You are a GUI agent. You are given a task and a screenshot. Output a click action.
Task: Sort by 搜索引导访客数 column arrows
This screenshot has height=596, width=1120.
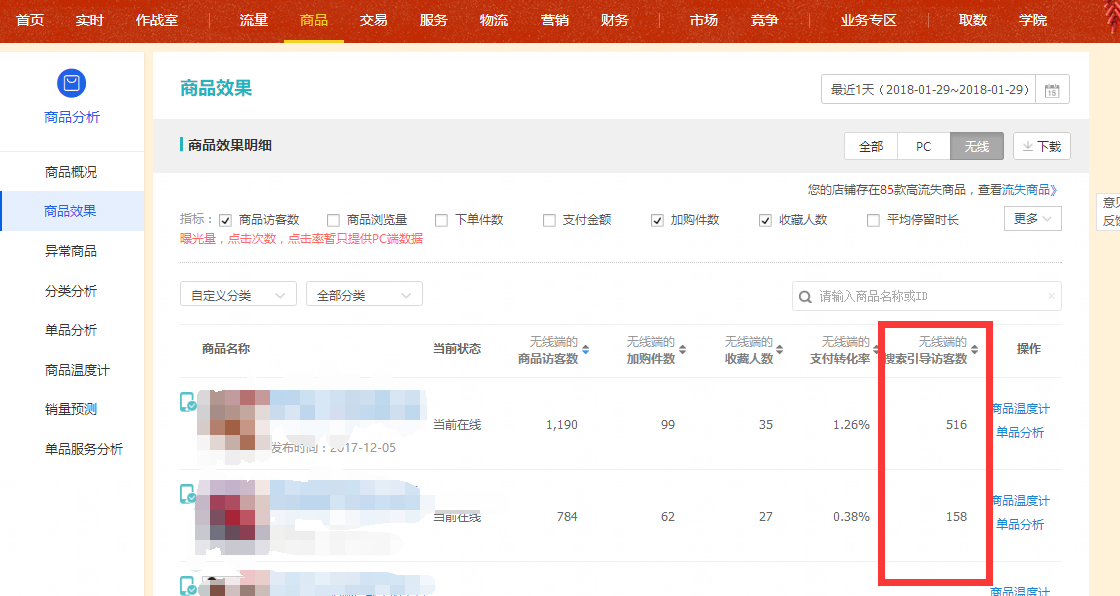975,350
